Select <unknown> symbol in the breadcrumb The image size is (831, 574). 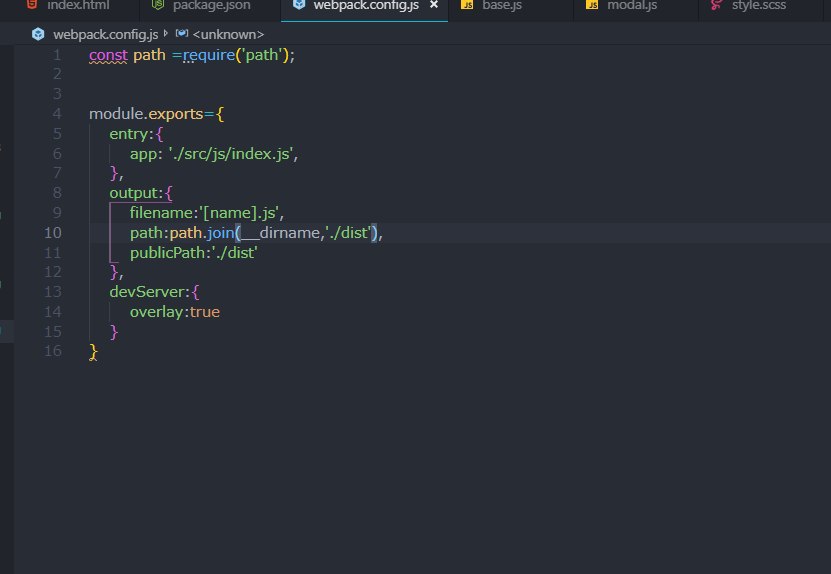[228, 34]
